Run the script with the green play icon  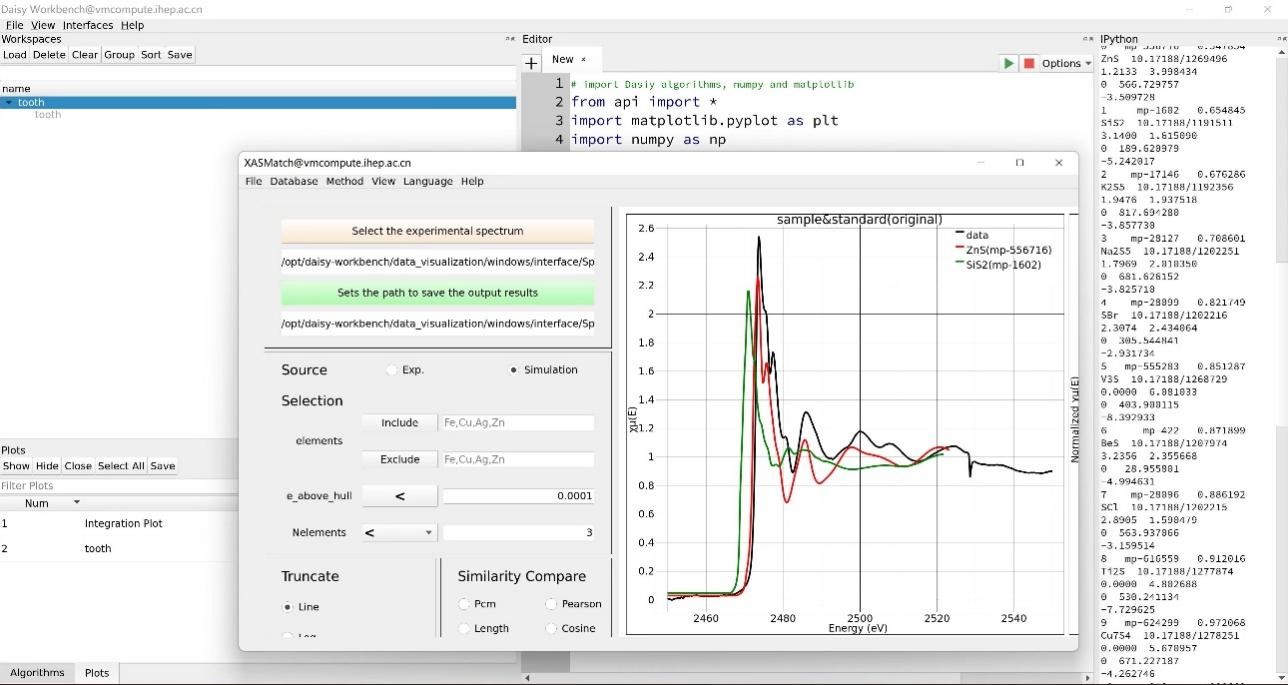tap(1008, 63)
